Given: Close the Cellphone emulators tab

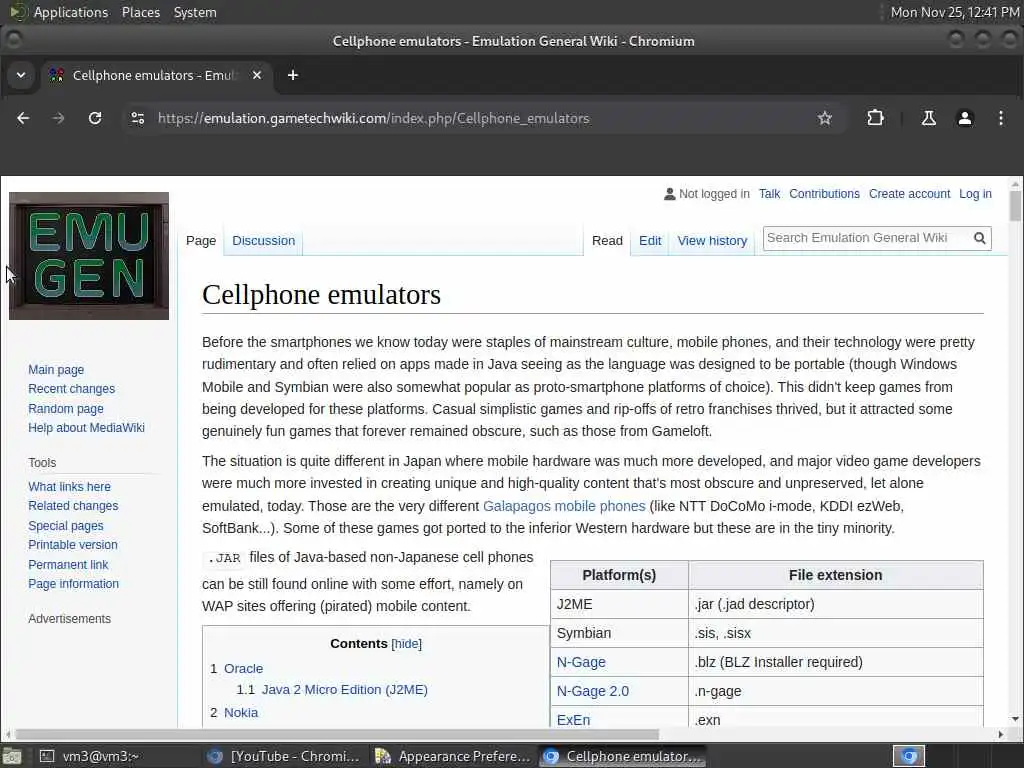Looking at the screenshot, I should tap(257, 75).
